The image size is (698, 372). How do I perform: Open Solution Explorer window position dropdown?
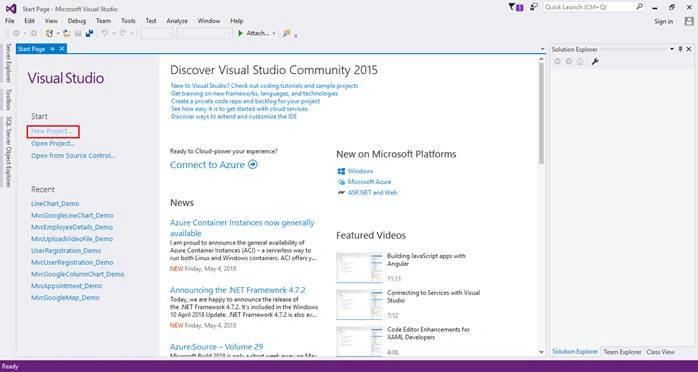(x=671, y=49)
